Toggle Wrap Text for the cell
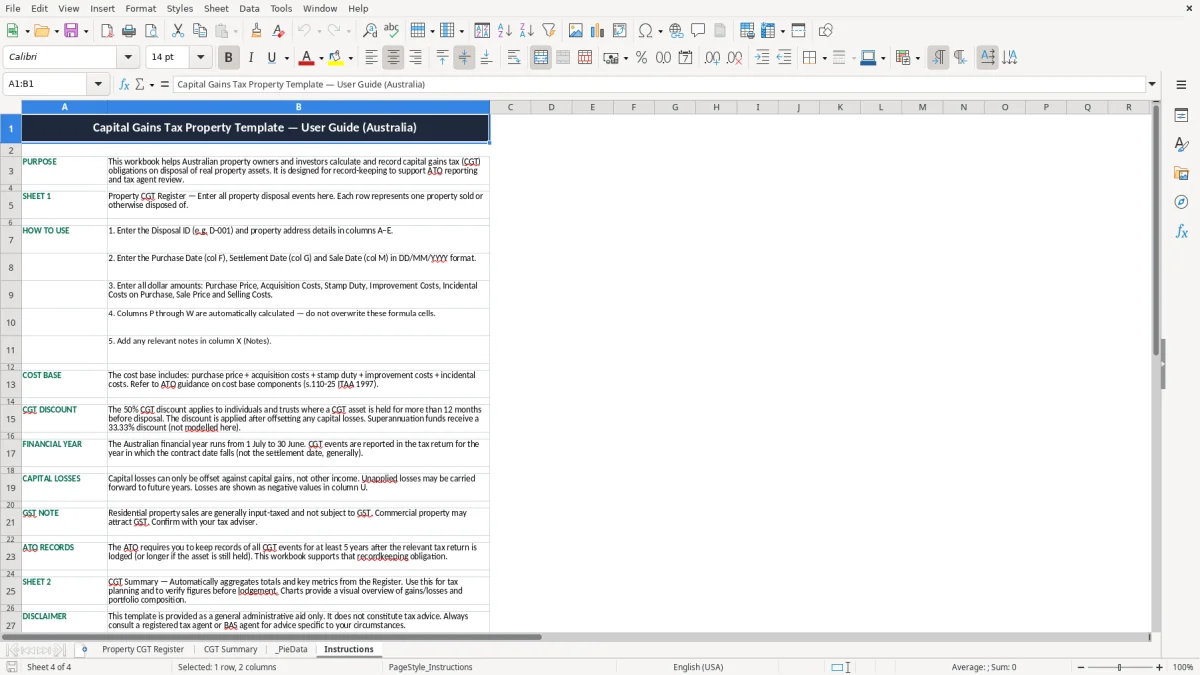Screen dimensions: 1200x675 point(513,58)
